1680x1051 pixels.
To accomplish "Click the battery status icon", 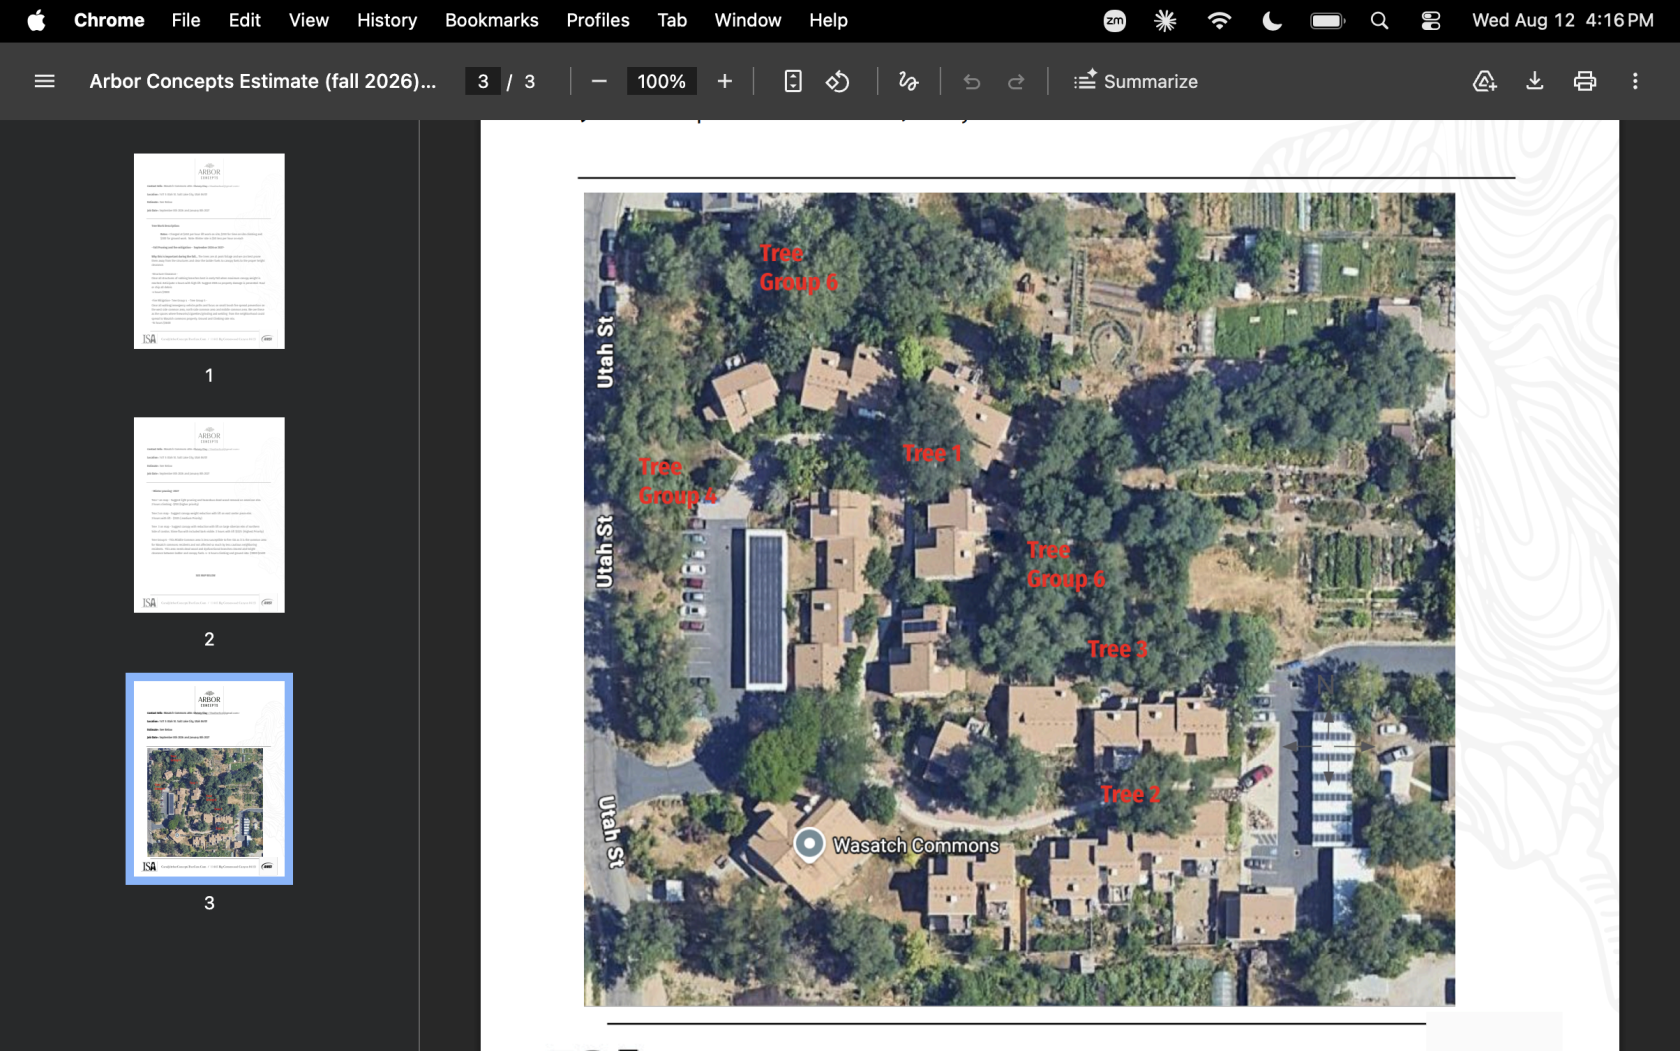I will point(1328,20).
